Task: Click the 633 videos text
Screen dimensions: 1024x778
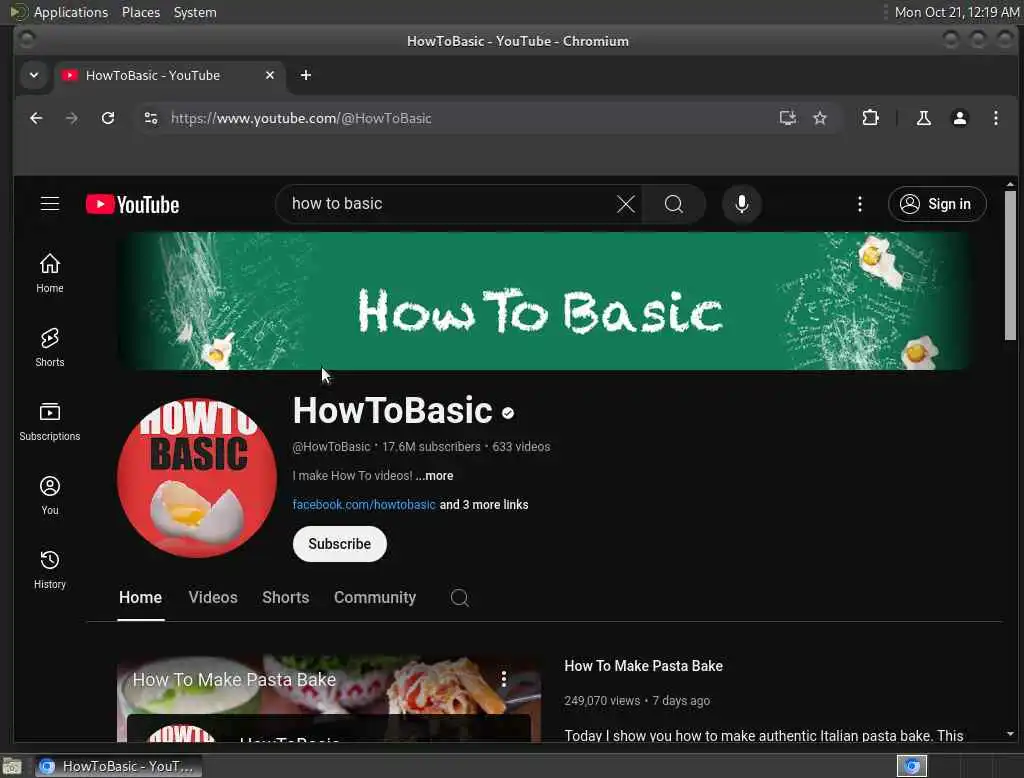Action: (521, 447)
